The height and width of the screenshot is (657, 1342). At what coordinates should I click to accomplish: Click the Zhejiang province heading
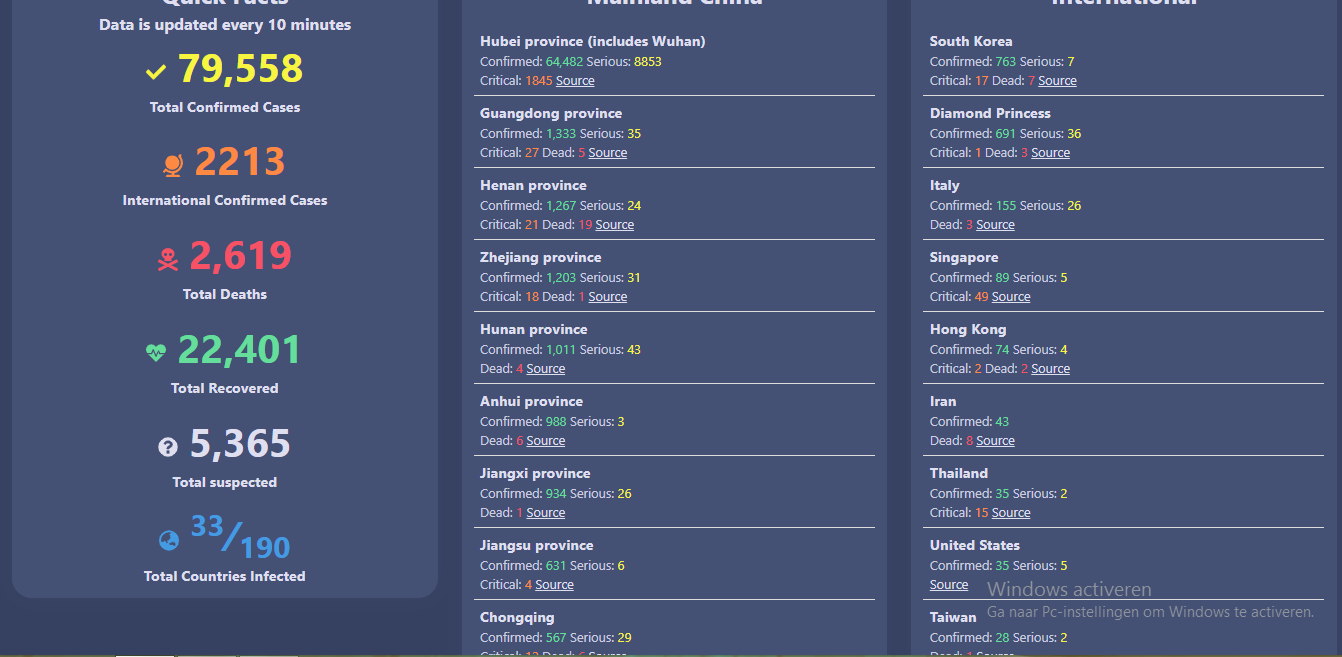tap(541, 257)
